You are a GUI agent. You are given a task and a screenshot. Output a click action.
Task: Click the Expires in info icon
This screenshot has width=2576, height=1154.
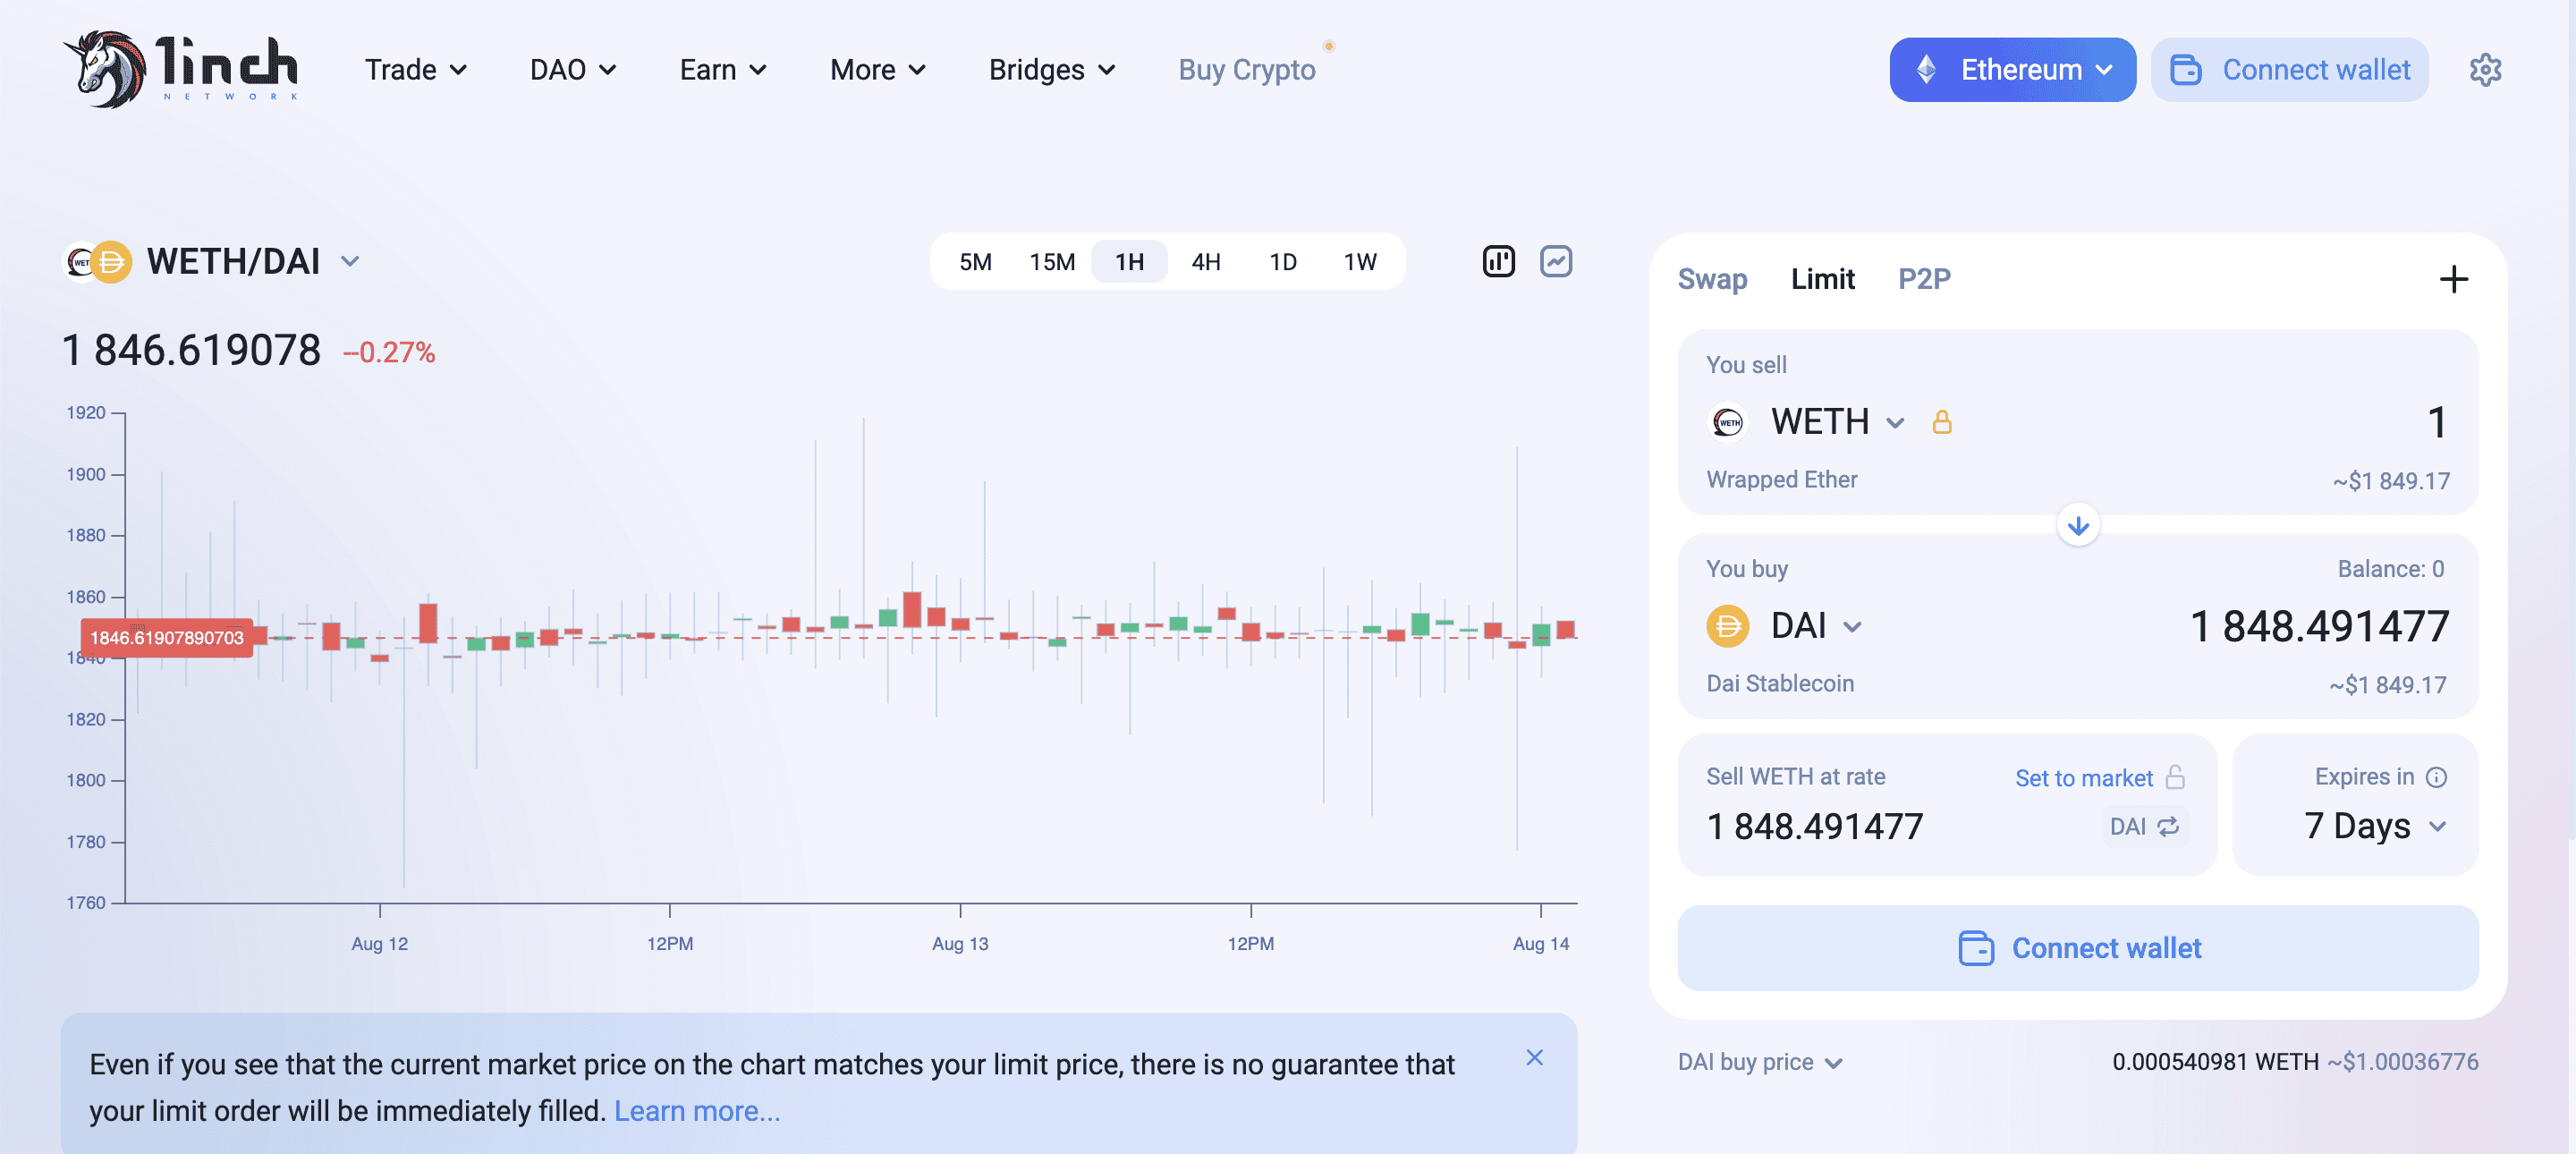[2437, 777]
